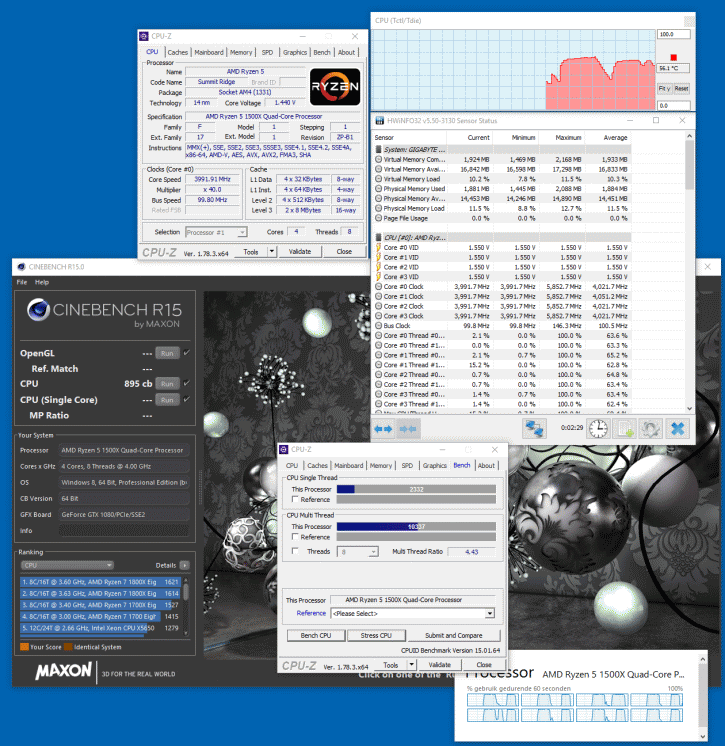Open the Cinebench Help menu
This screenshot has height=746, width=725.
point(42,282)
